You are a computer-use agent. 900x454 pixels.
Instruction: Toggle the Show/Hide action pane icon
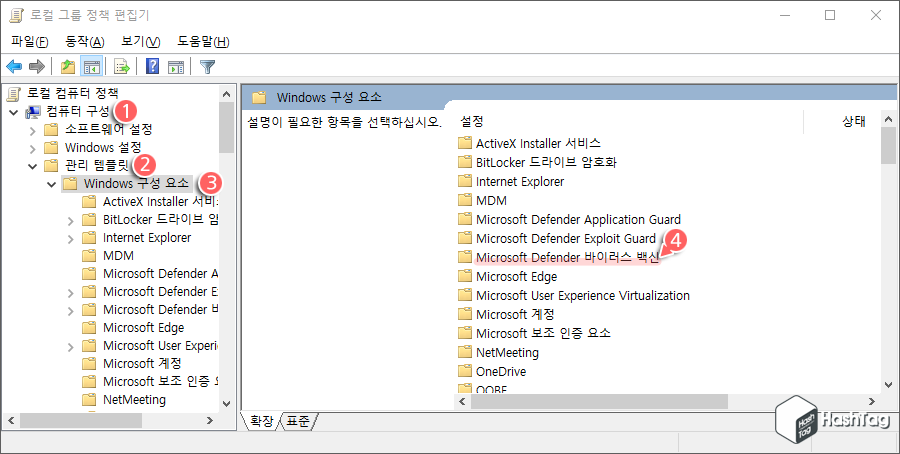(x=176, y=67)
